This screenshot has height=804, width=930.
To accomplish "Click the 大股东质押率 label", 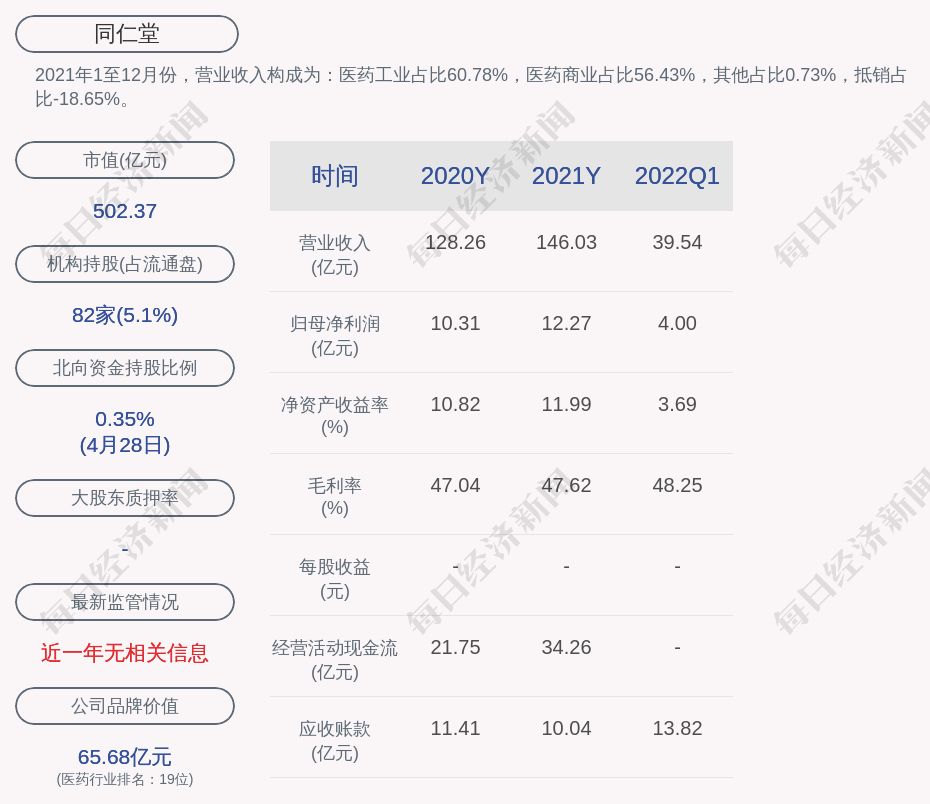I will pyautogui.click(x=125, y=498).
